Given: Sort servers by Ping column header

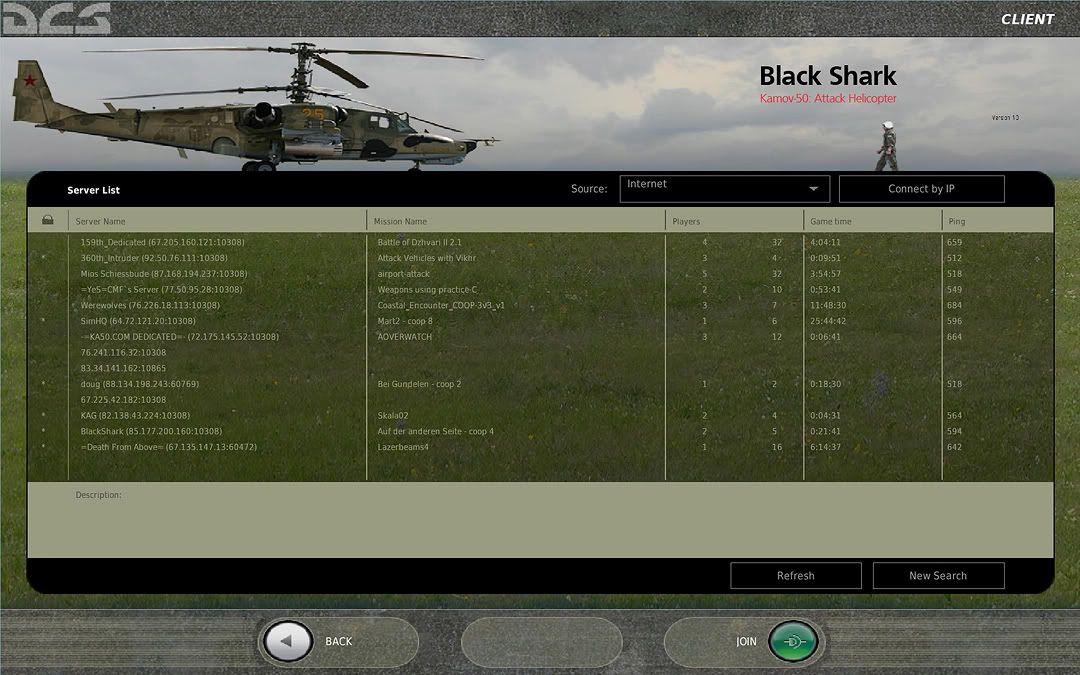Looking at the screenshot, I should [x=957, y=221].
